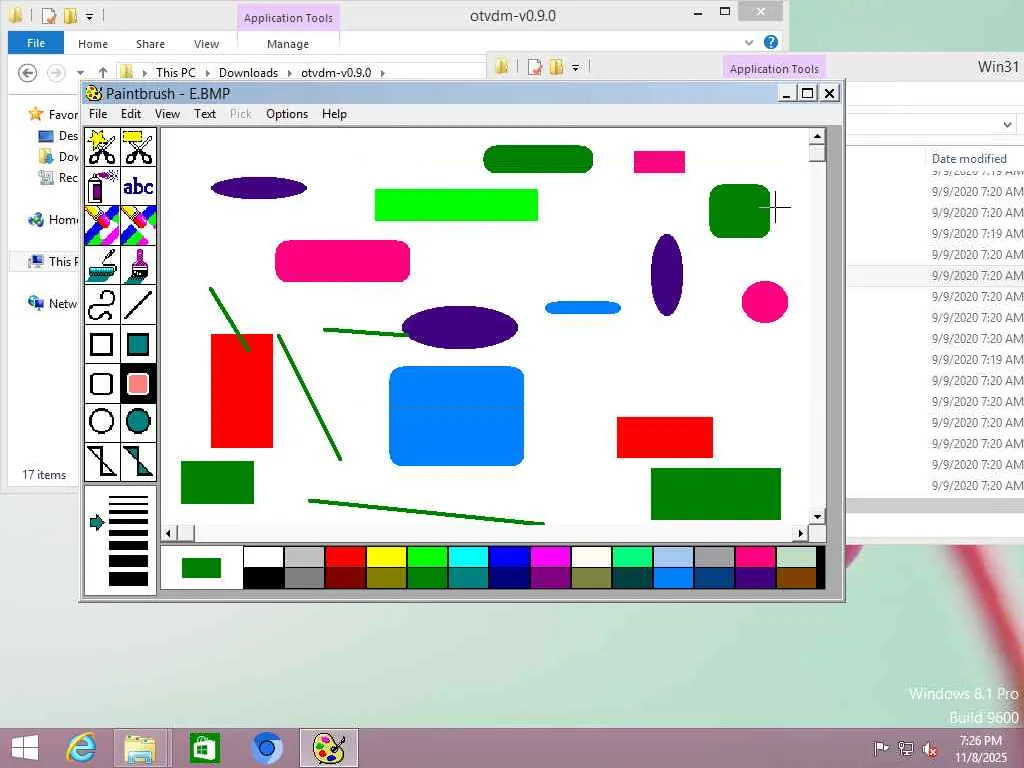
Task: Open Explorer Help question mark icon
Action: coord(771,42)
